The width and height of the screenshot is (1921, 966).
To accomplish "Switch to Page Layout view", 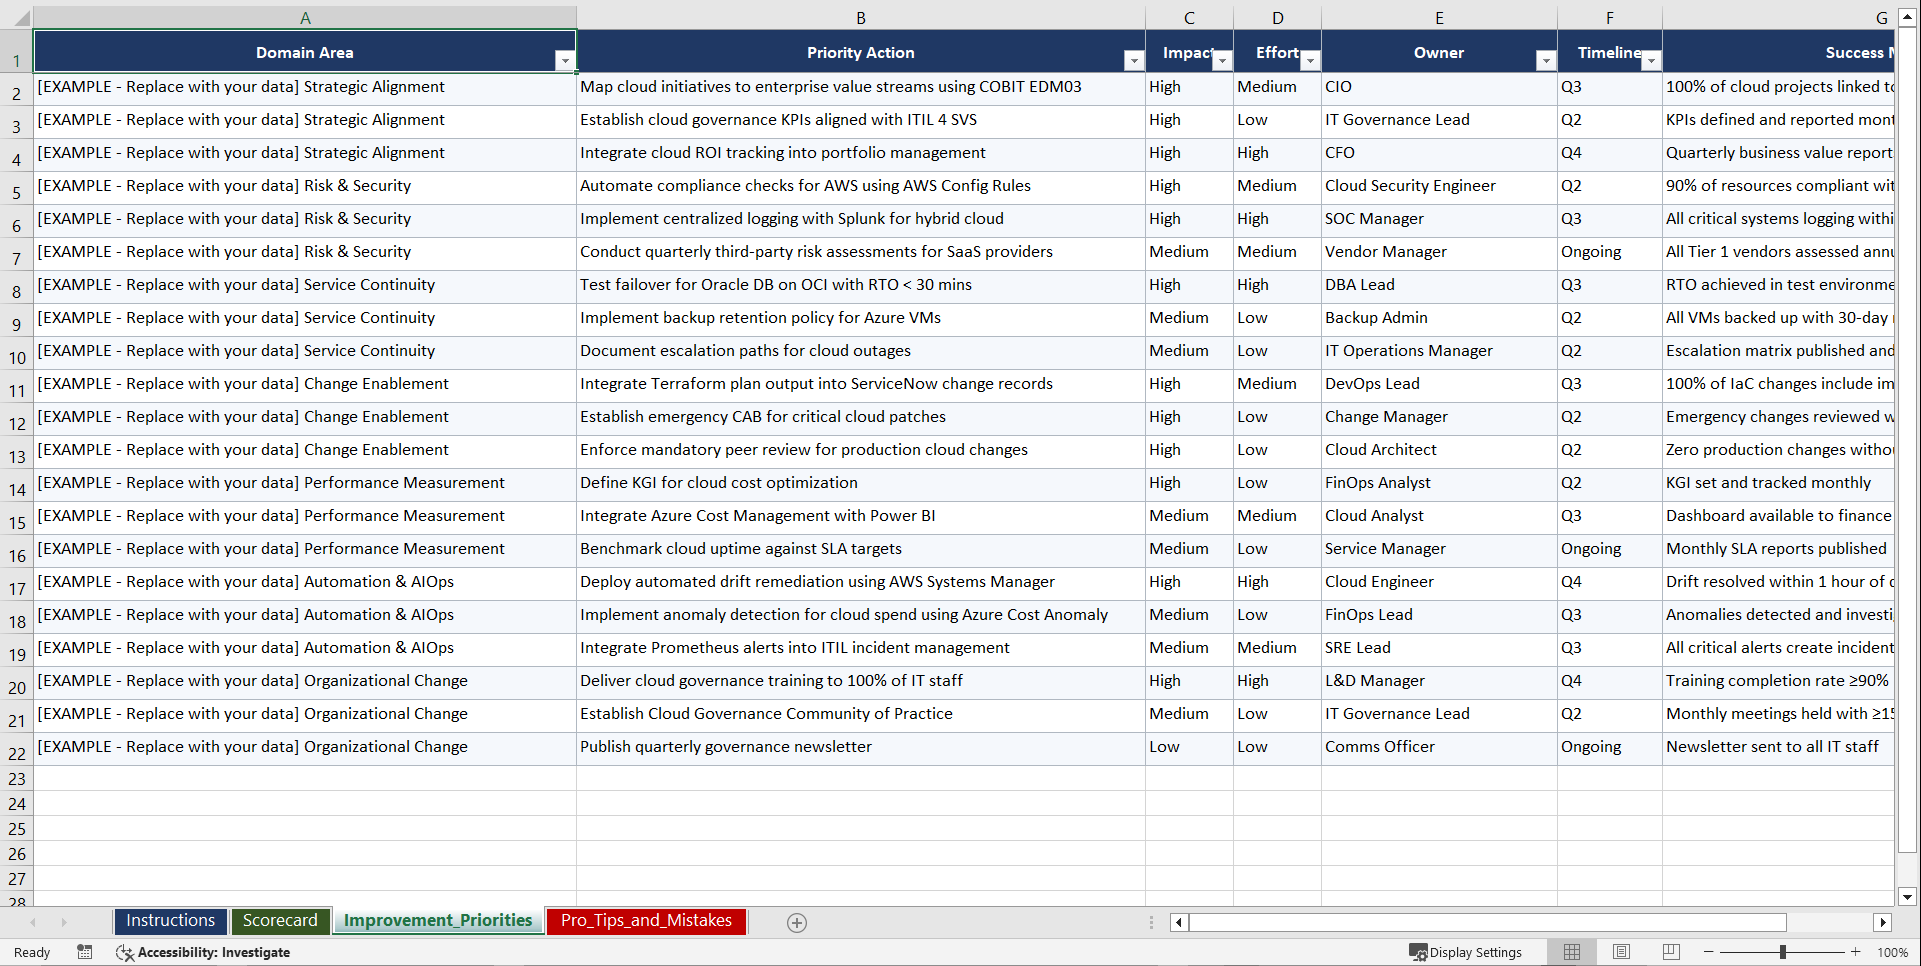I will pyautogui.click(x=1621, y=952).
